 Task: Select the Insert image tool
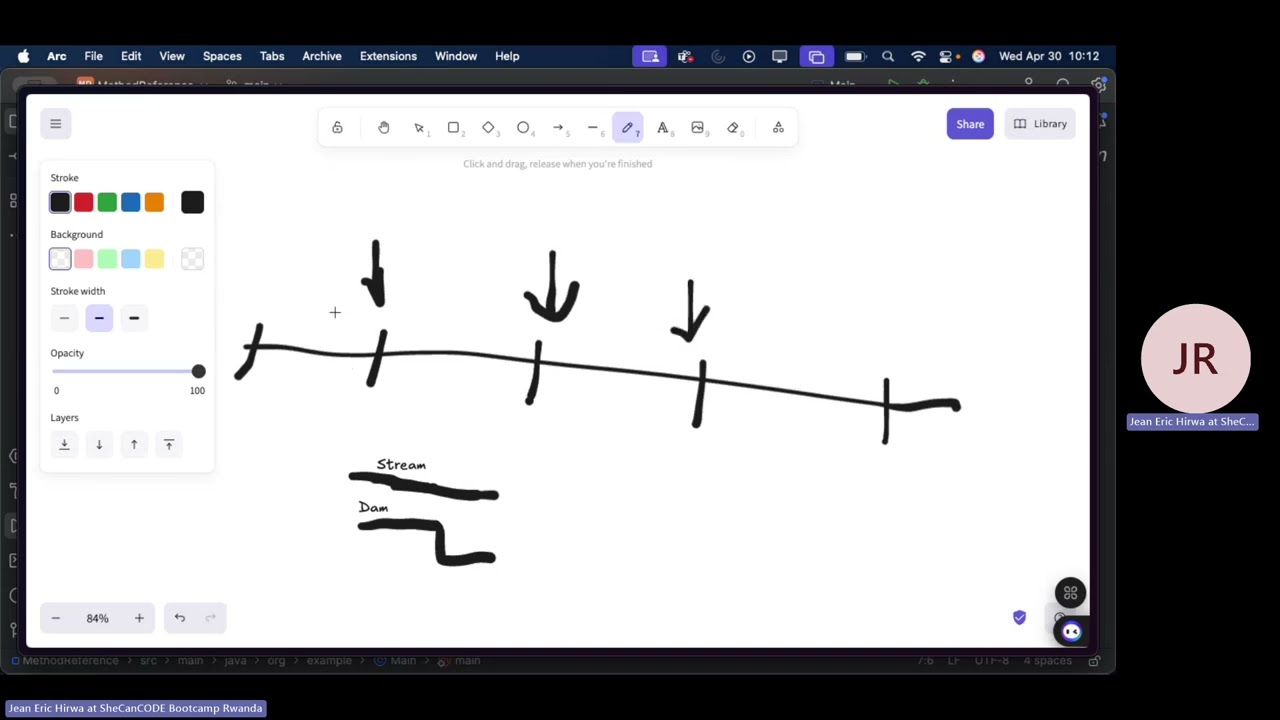point(698,128)
